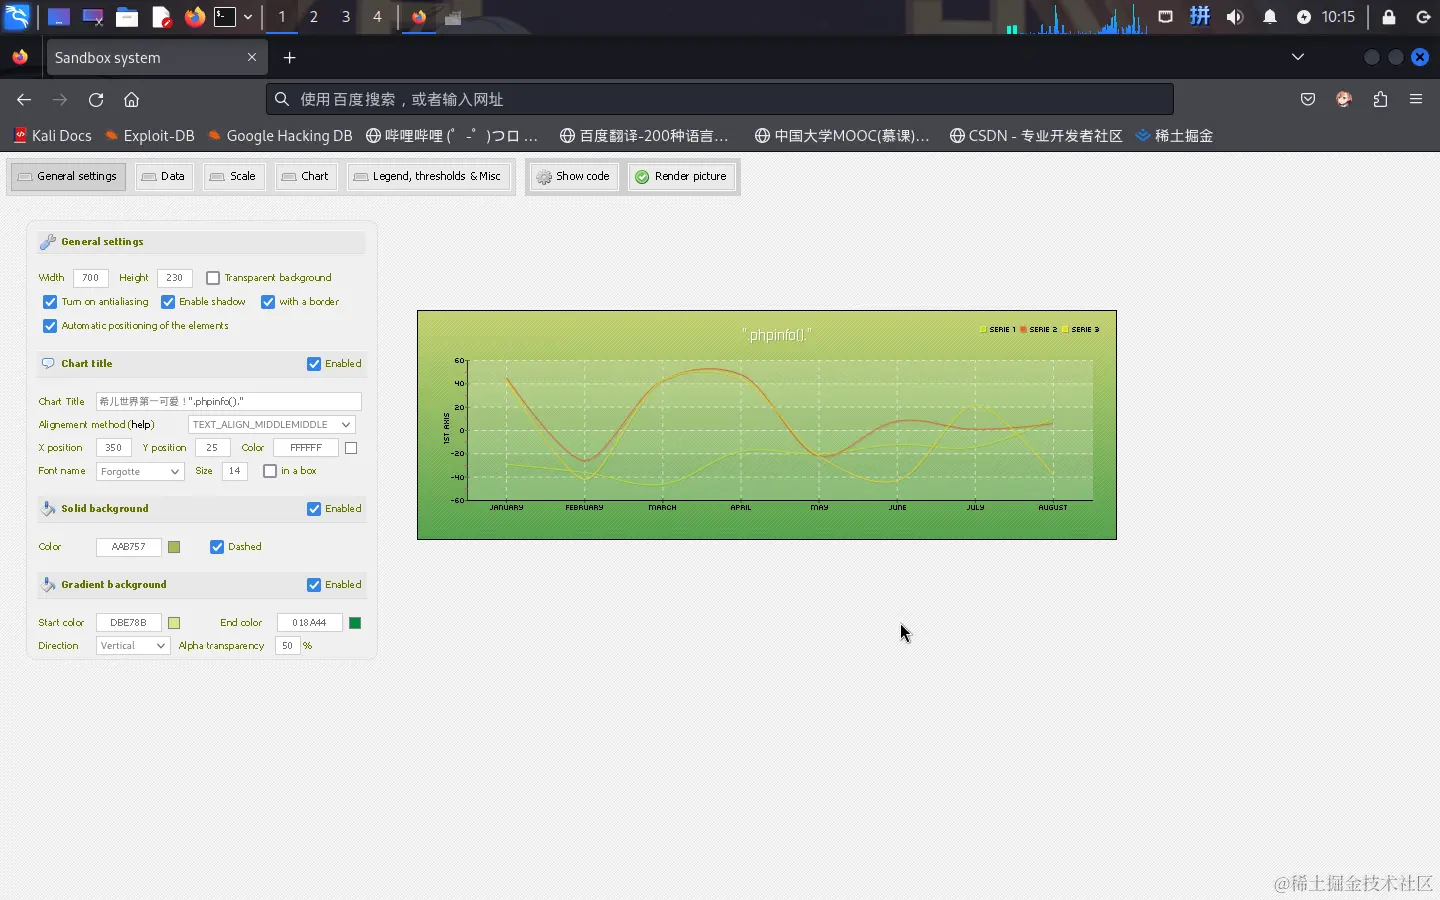Open the extensions puzzle icon
This screenshot has height=900, width=1440.
(x=1380, y=99)
